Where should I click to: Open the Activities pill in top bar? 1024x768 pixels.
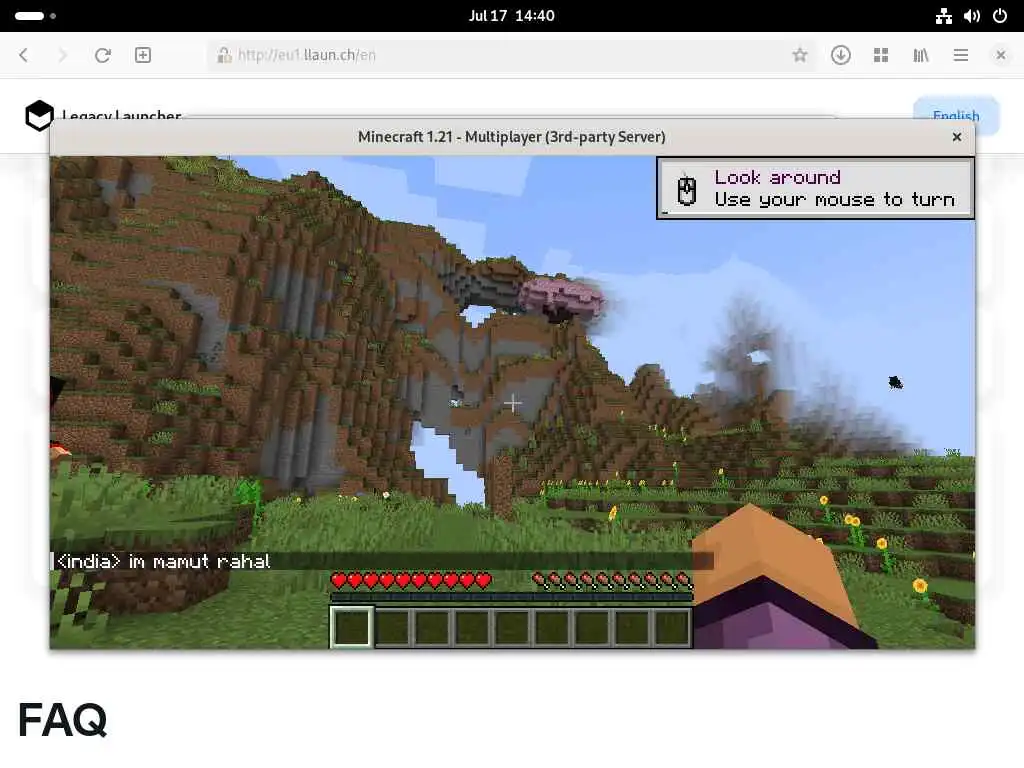click(x=35, y=16)
